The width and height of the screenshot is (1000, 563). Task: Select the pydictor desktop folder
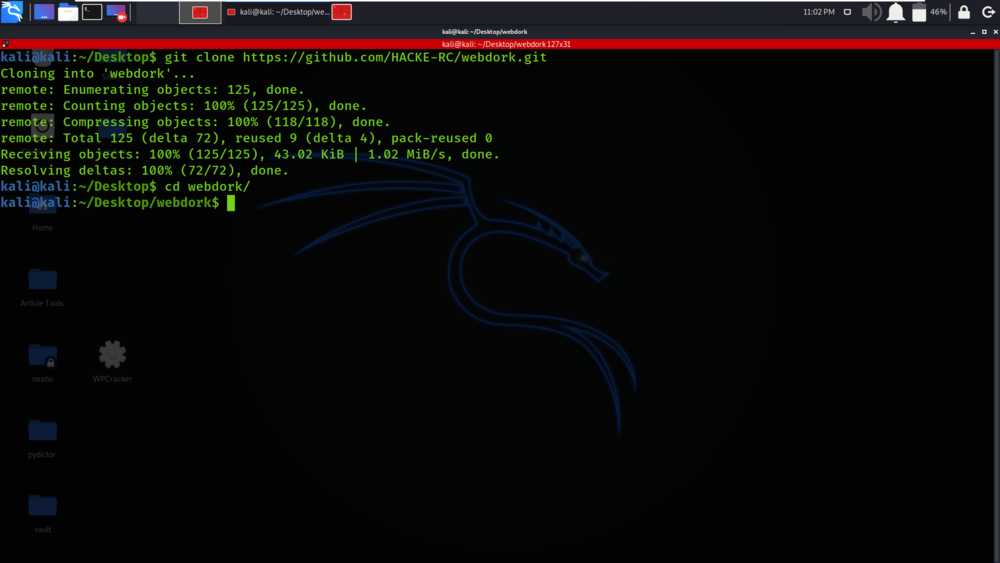coord(42,438)
